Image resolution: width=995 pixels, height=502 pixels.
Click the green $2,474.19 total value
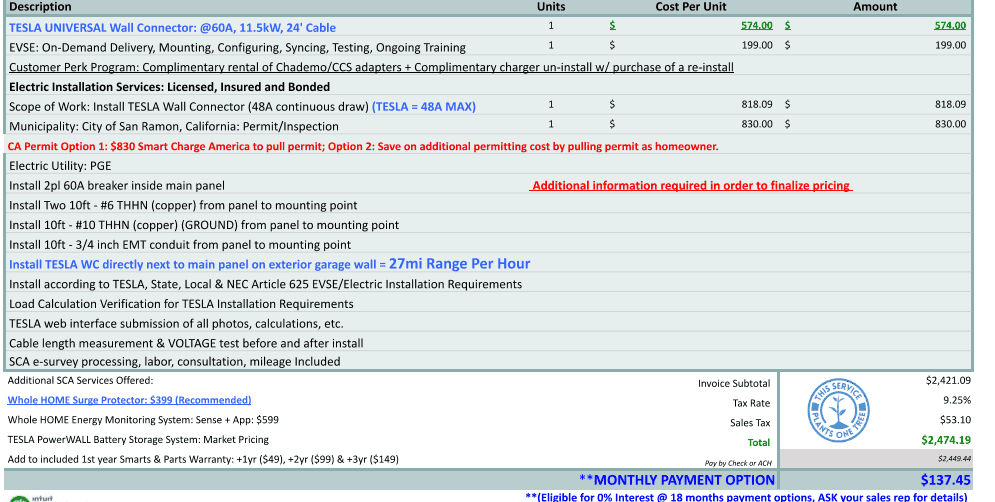946,439
